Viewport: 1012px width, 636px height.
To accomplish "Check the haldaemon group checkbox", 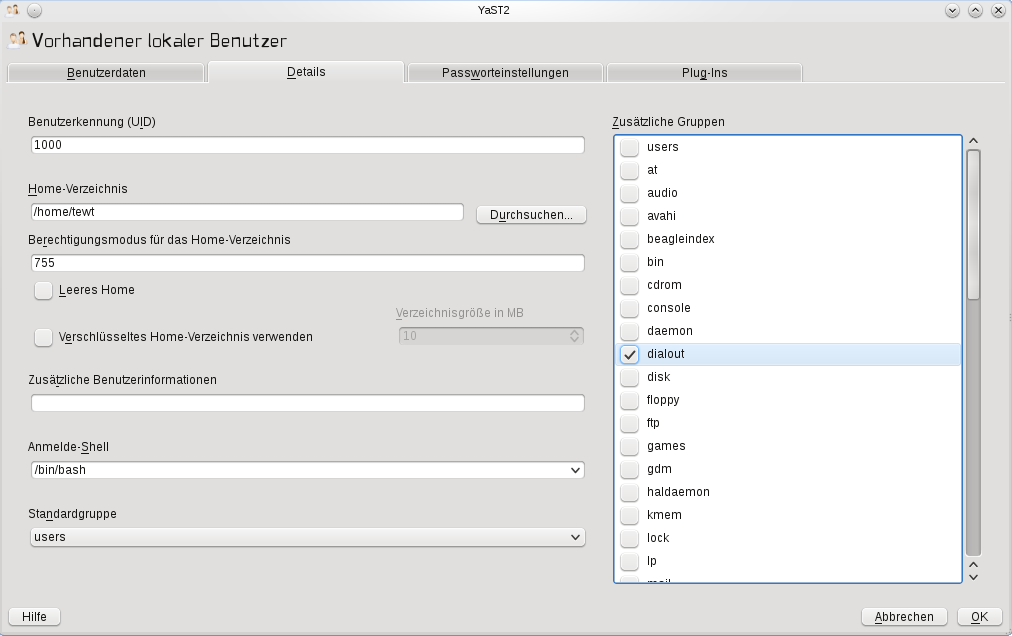I will 629,492.
